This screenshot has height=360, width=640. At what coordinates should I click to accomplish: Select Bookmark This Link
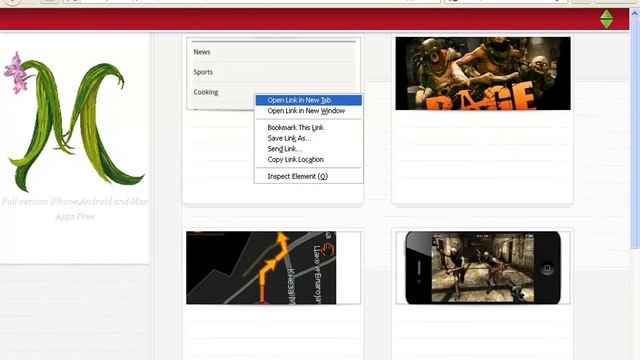pyautogui.click(x=309, y=127)
